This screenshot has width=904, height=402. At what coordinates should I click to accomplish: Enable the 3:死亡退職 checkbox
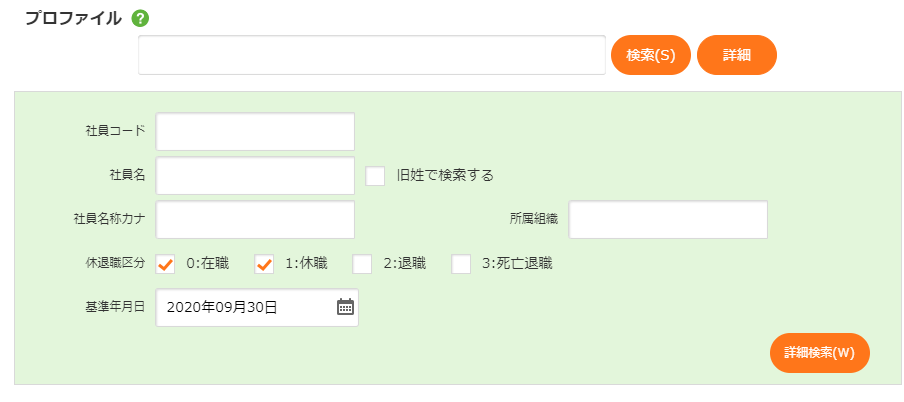pos(461,264)
